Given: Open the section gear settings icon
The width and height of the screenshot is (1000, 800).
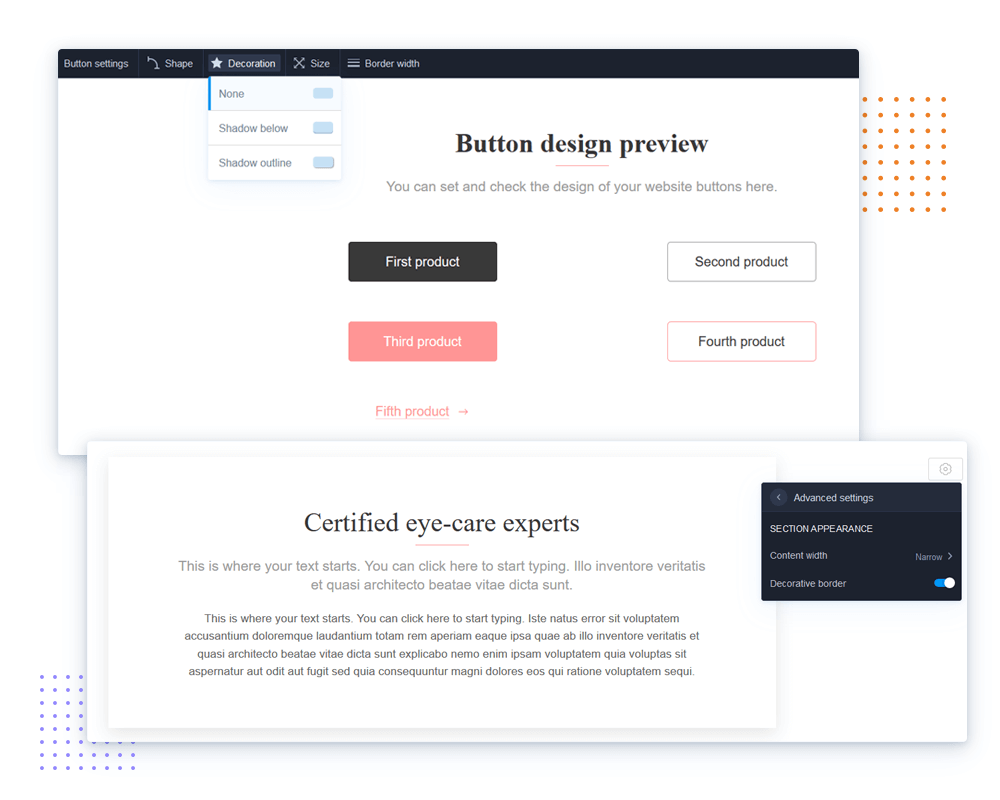Looking at the screenshot, I should [x=945, y=469].
